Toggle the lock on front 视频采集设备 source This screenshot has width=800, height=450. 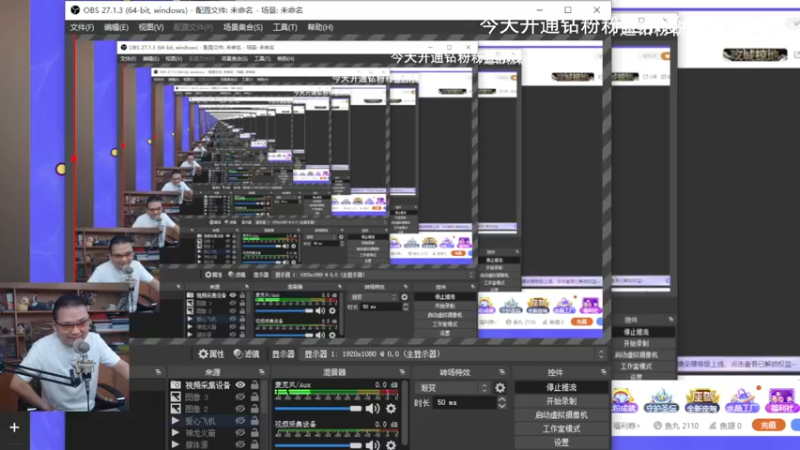[x=255, y=385]
